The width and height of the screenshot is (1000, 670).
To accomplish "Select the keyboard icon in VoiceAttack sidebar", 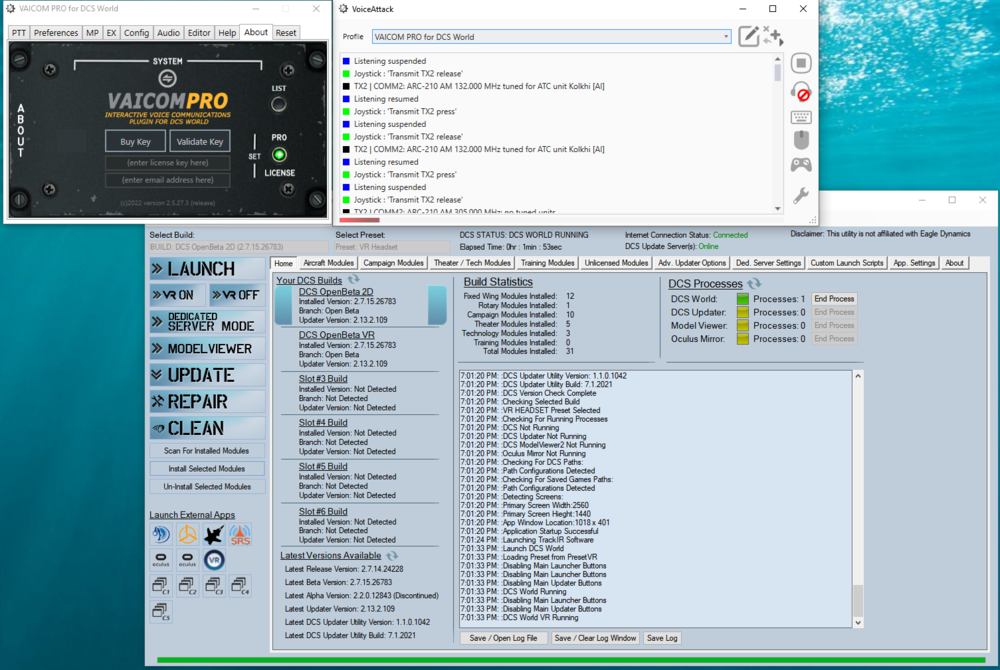I will click(800, 116).
